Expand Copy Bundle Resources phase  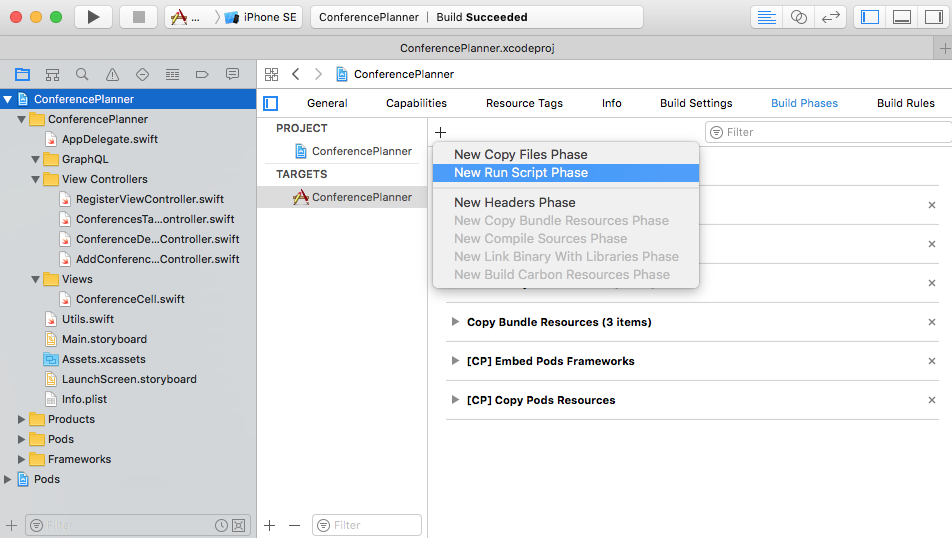pyautogui.click(x=455, y=322)
